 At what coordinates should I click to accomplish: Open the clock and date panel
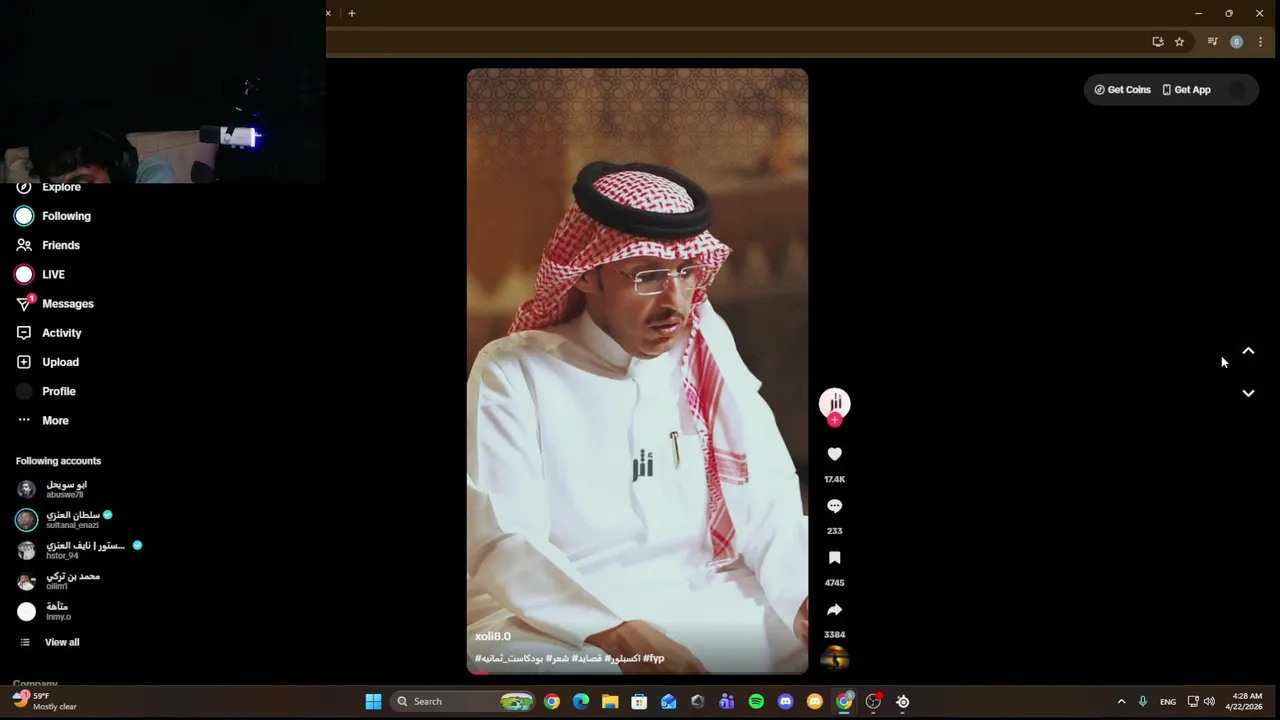pos(1247,702)
